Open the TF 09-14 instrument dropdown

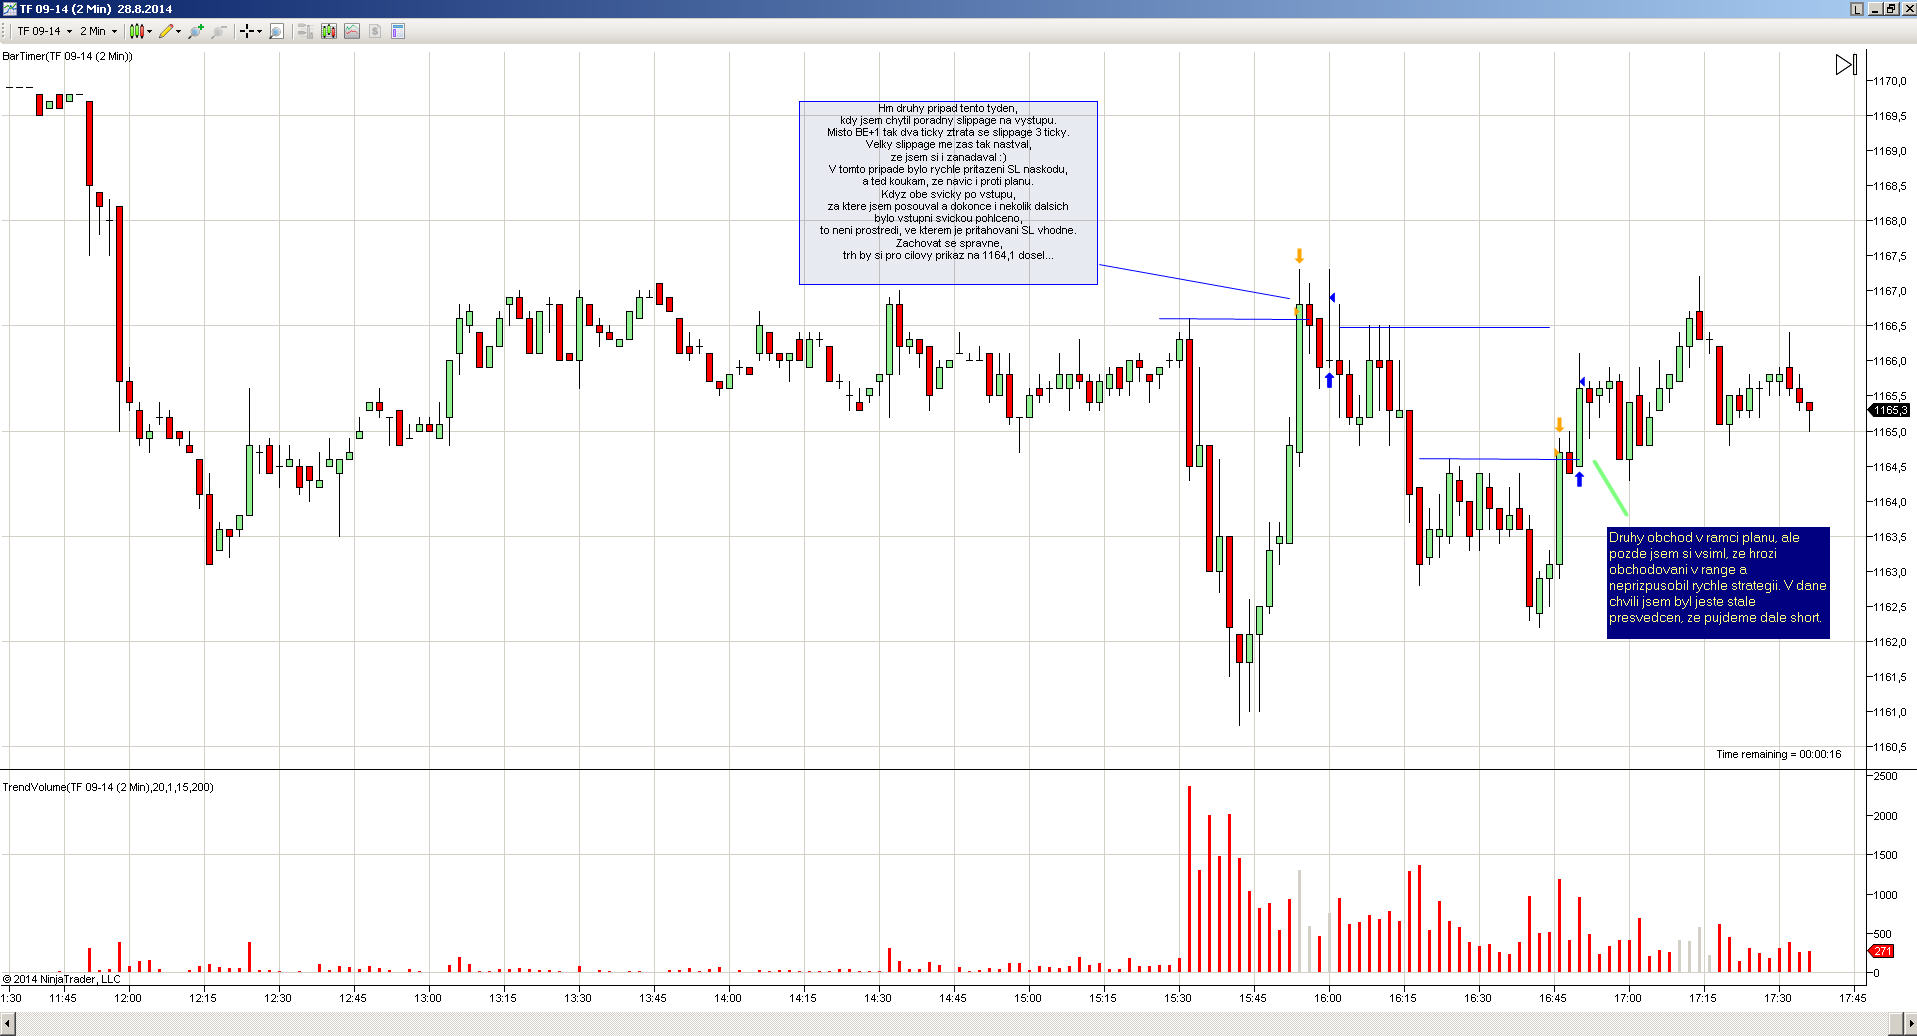pyautogui.click(x=45, y=31)
